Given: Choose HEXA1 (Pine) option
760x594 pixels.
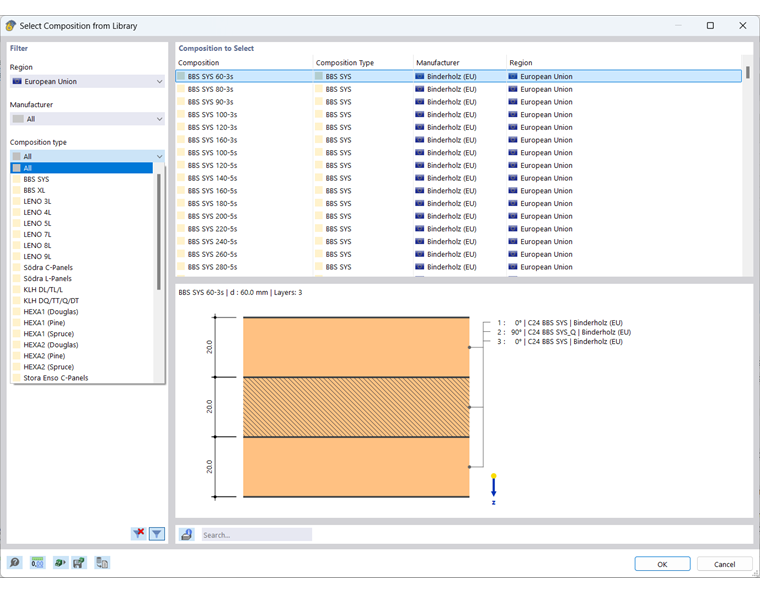Looking at the screenshot, I should click(x=81, y=323).
